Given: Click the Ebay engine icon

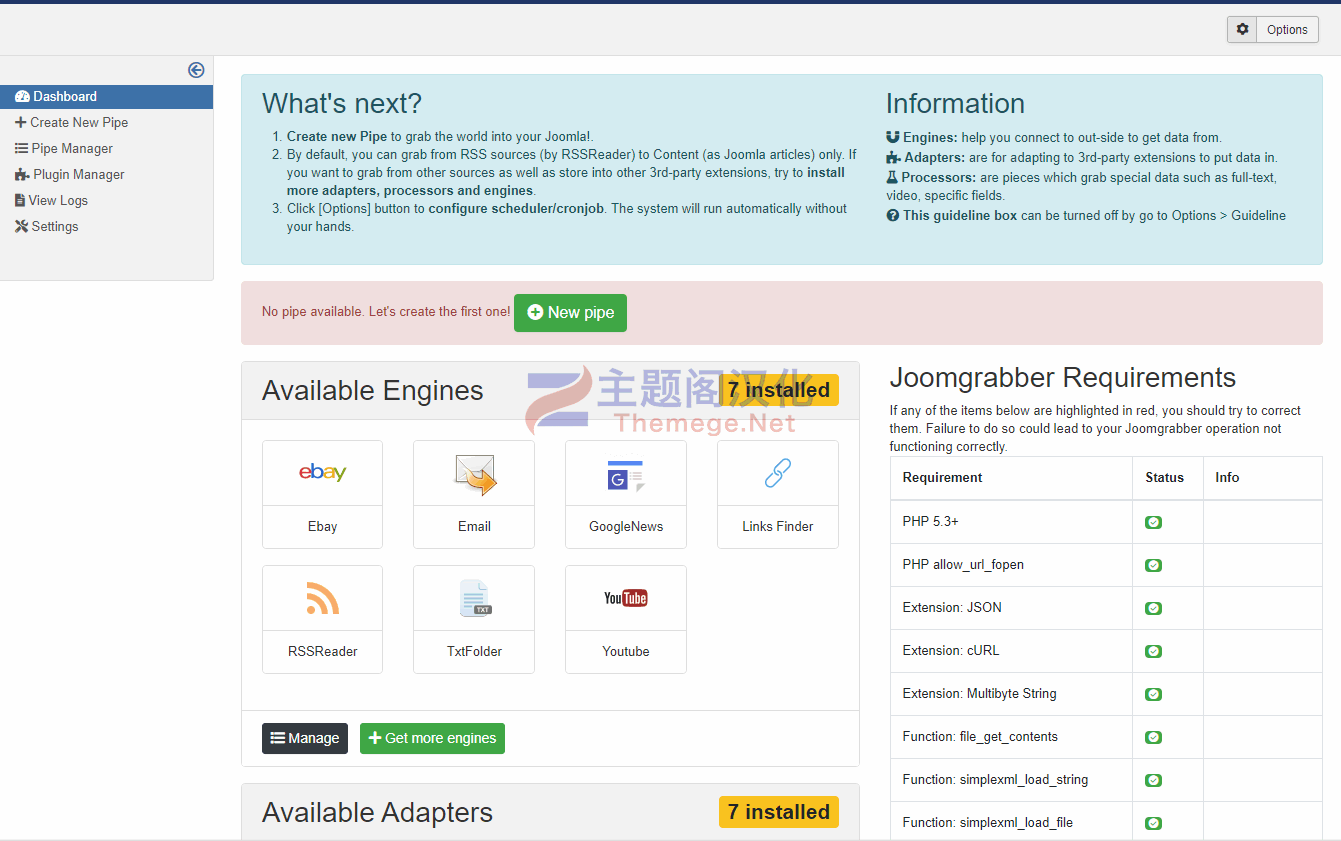Looking at the screenshot, I should [322, 473].
